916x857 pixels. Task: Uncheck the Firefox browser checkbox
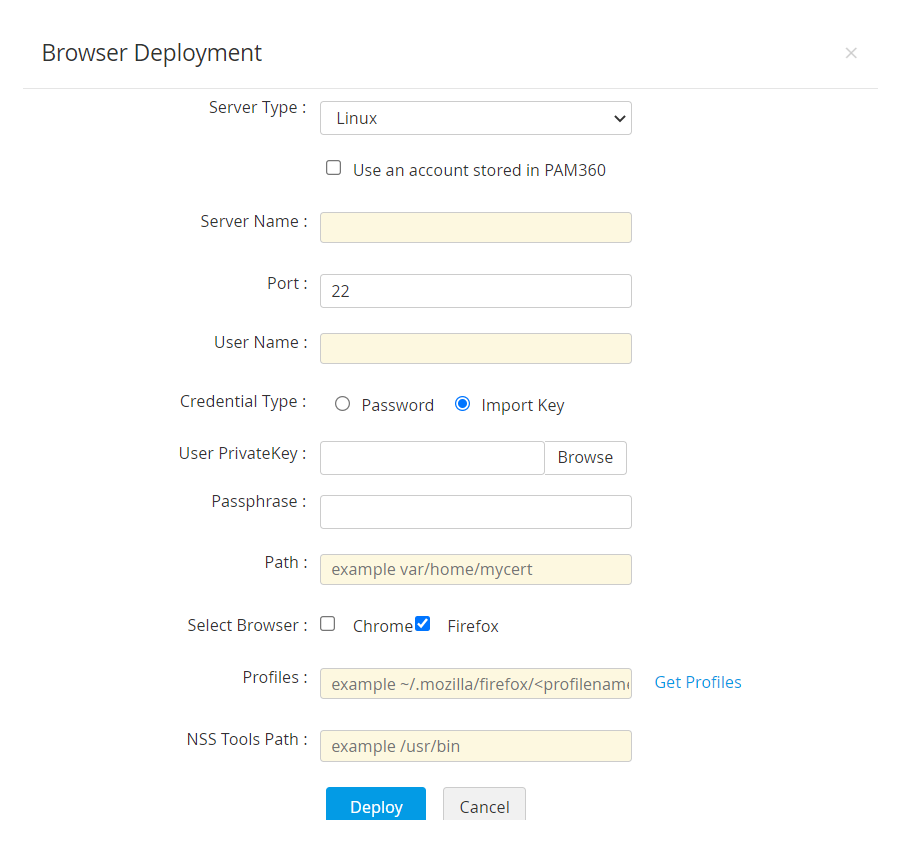pos(423,624)
